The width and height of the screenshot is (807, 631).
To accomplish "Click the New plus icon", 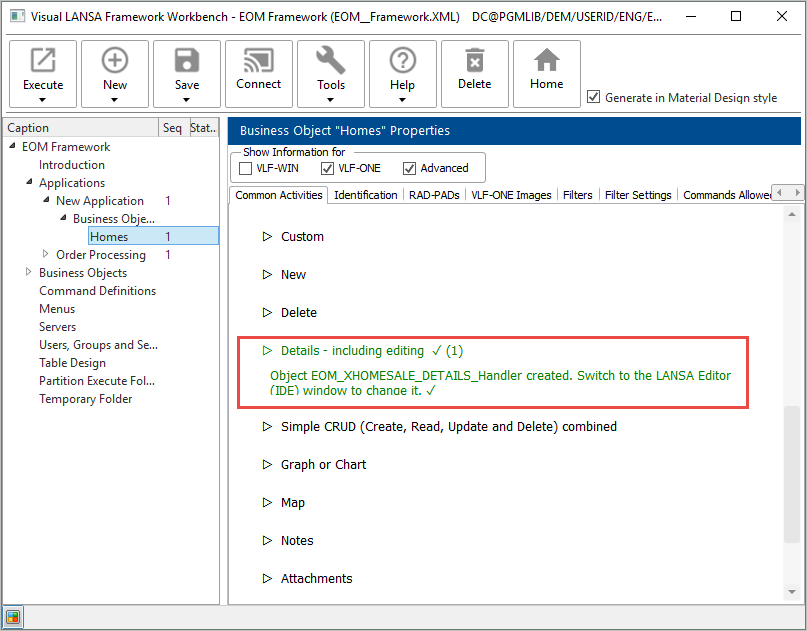I will 115,61.
